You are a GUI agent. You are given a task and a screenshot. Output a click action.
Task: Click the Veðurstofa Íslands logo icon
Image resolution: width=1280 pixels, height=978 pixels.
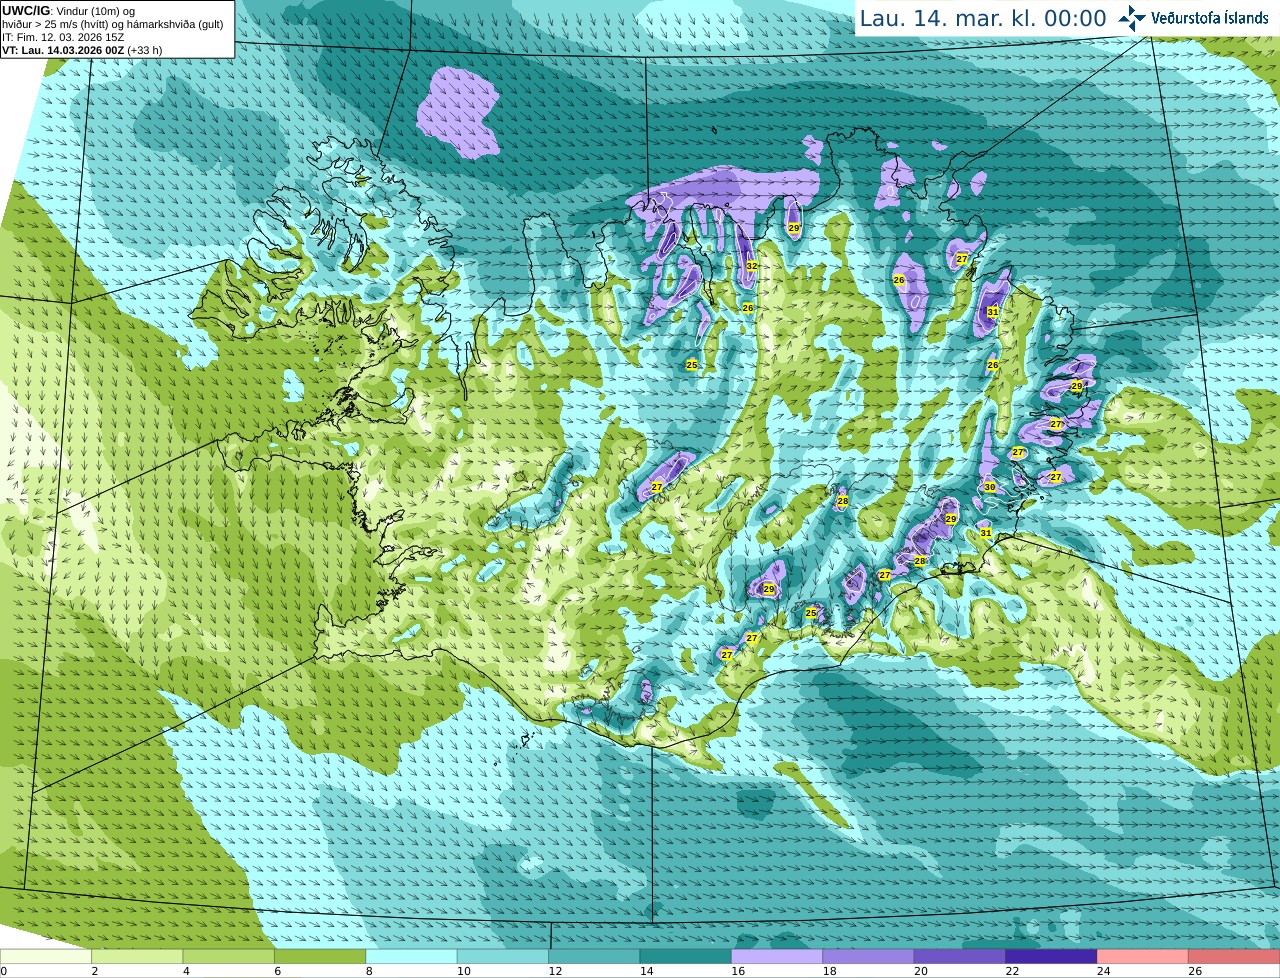1132,18
